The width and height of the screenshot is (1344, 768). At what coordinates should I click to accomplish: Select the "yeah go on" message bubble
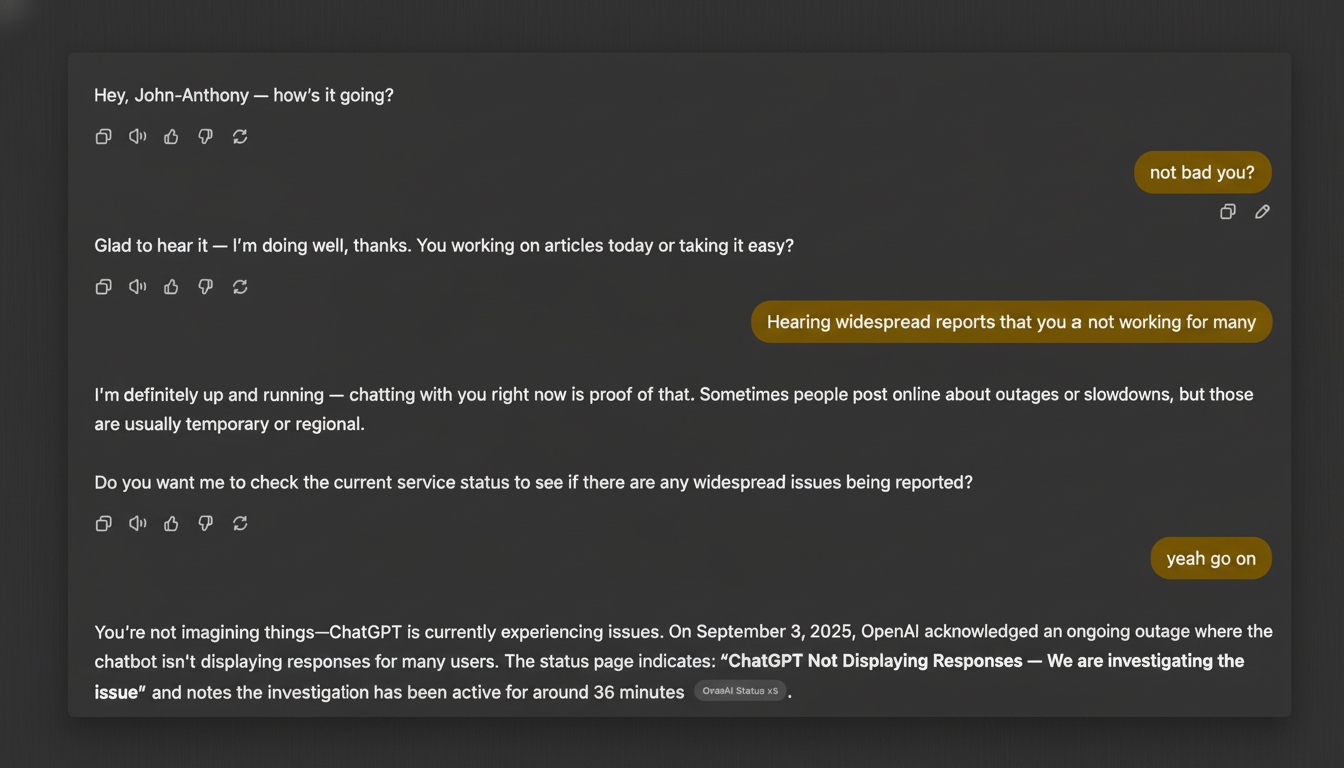(x=1211, y=558)
